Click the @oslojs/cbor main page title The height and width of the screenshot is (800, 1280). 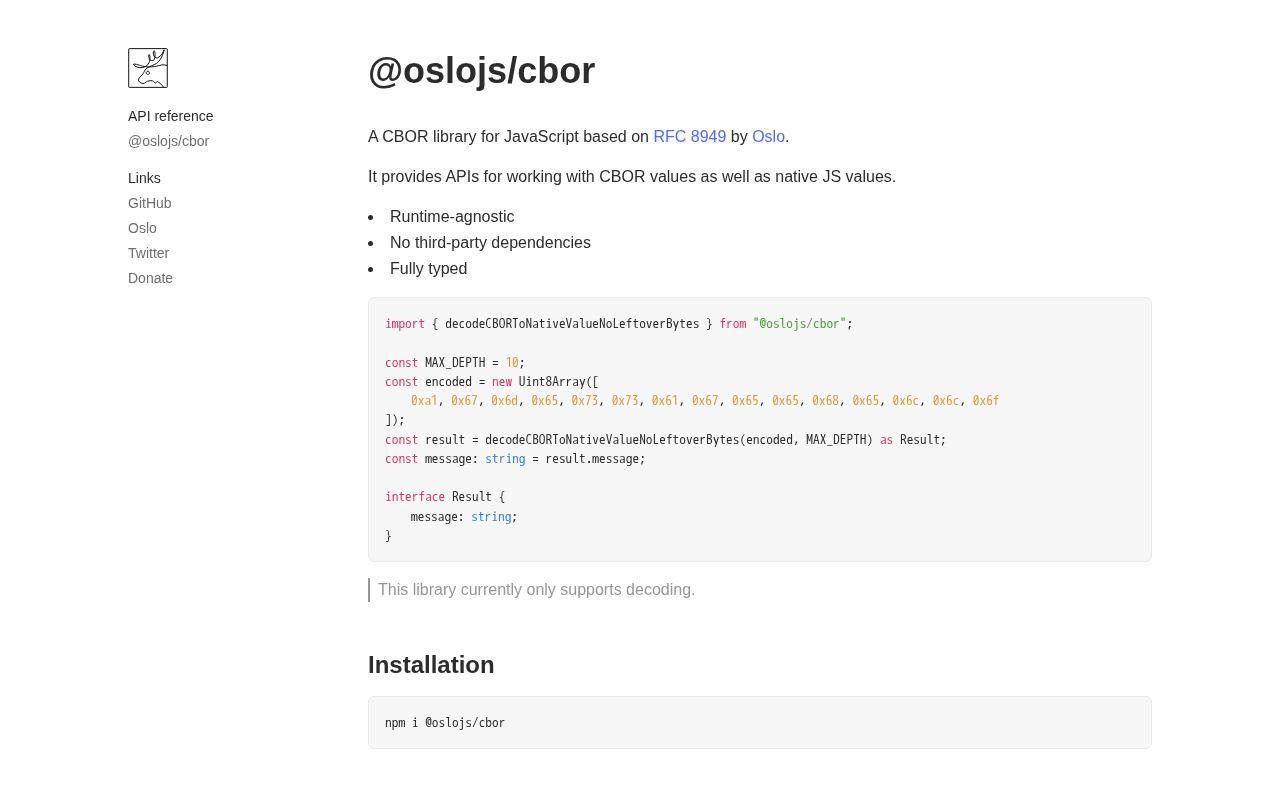pyautogui.click(x=481, y=71)
